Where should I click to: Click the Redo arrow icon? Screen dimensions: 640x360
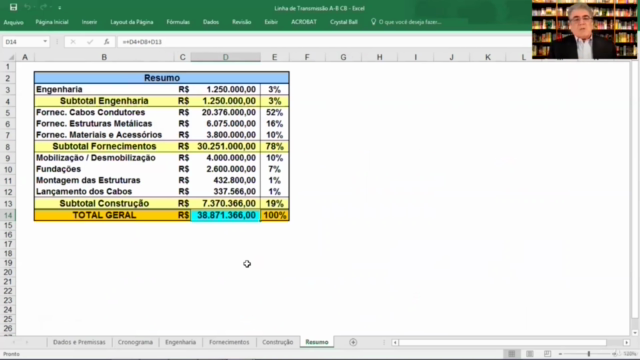pos(43,7)
